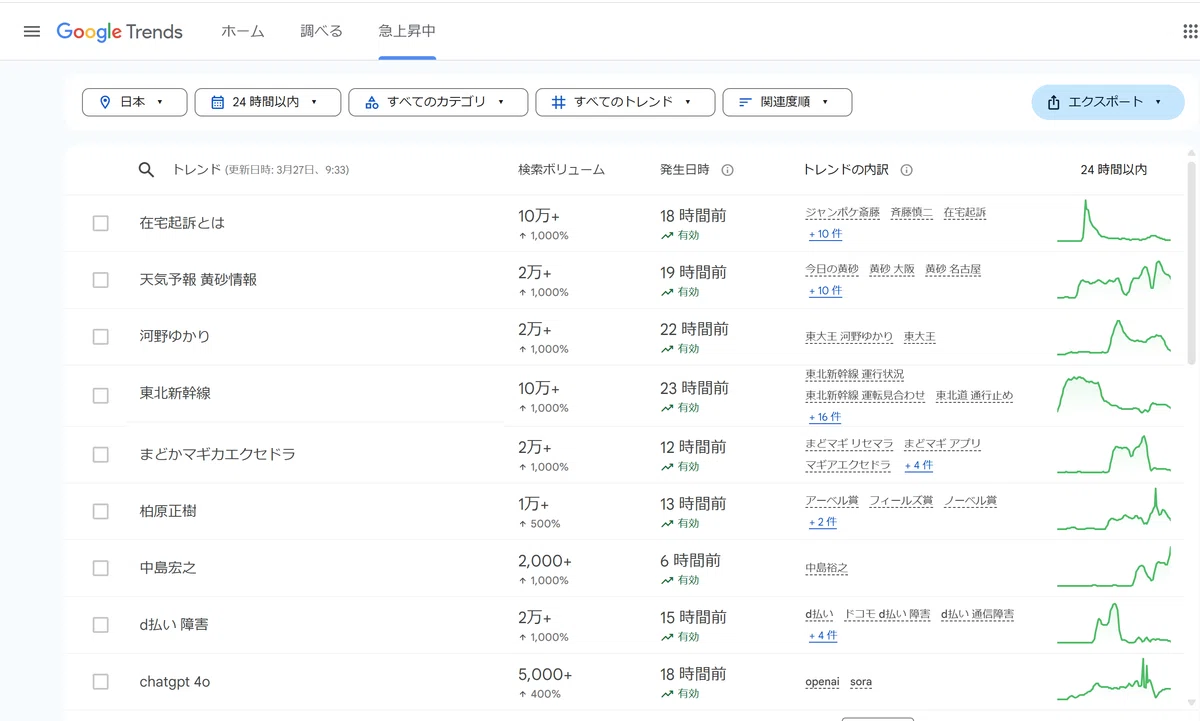Viewport: 1200px width, 721px height.
Task: Click the sort lines icon in 関連度順
Action: 745,102
